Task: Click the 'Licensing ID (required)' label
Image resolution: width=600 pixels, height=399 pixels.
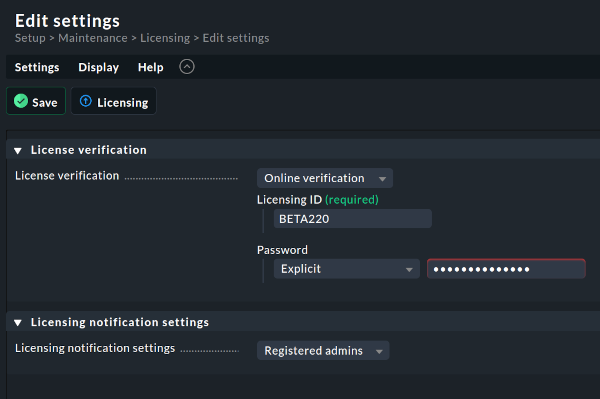Action: tap(318, 200)
